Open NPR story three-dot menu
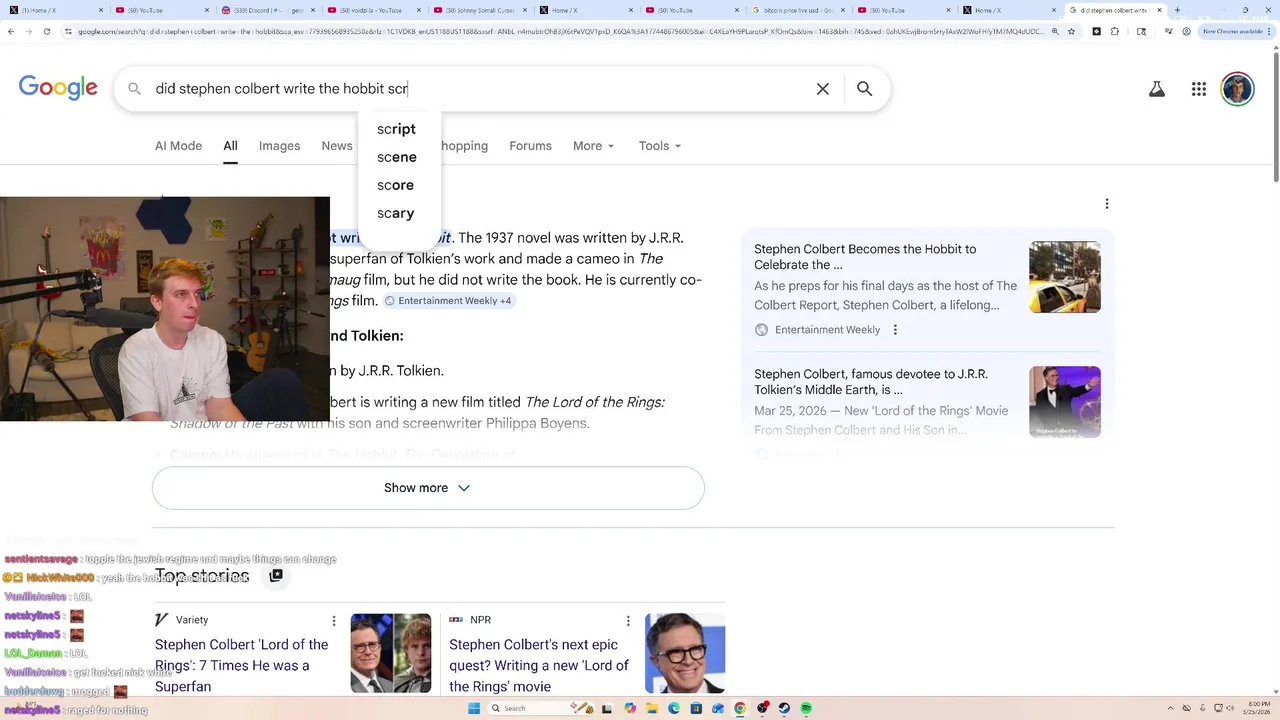 pyautogui.click(x=628, y=621)
